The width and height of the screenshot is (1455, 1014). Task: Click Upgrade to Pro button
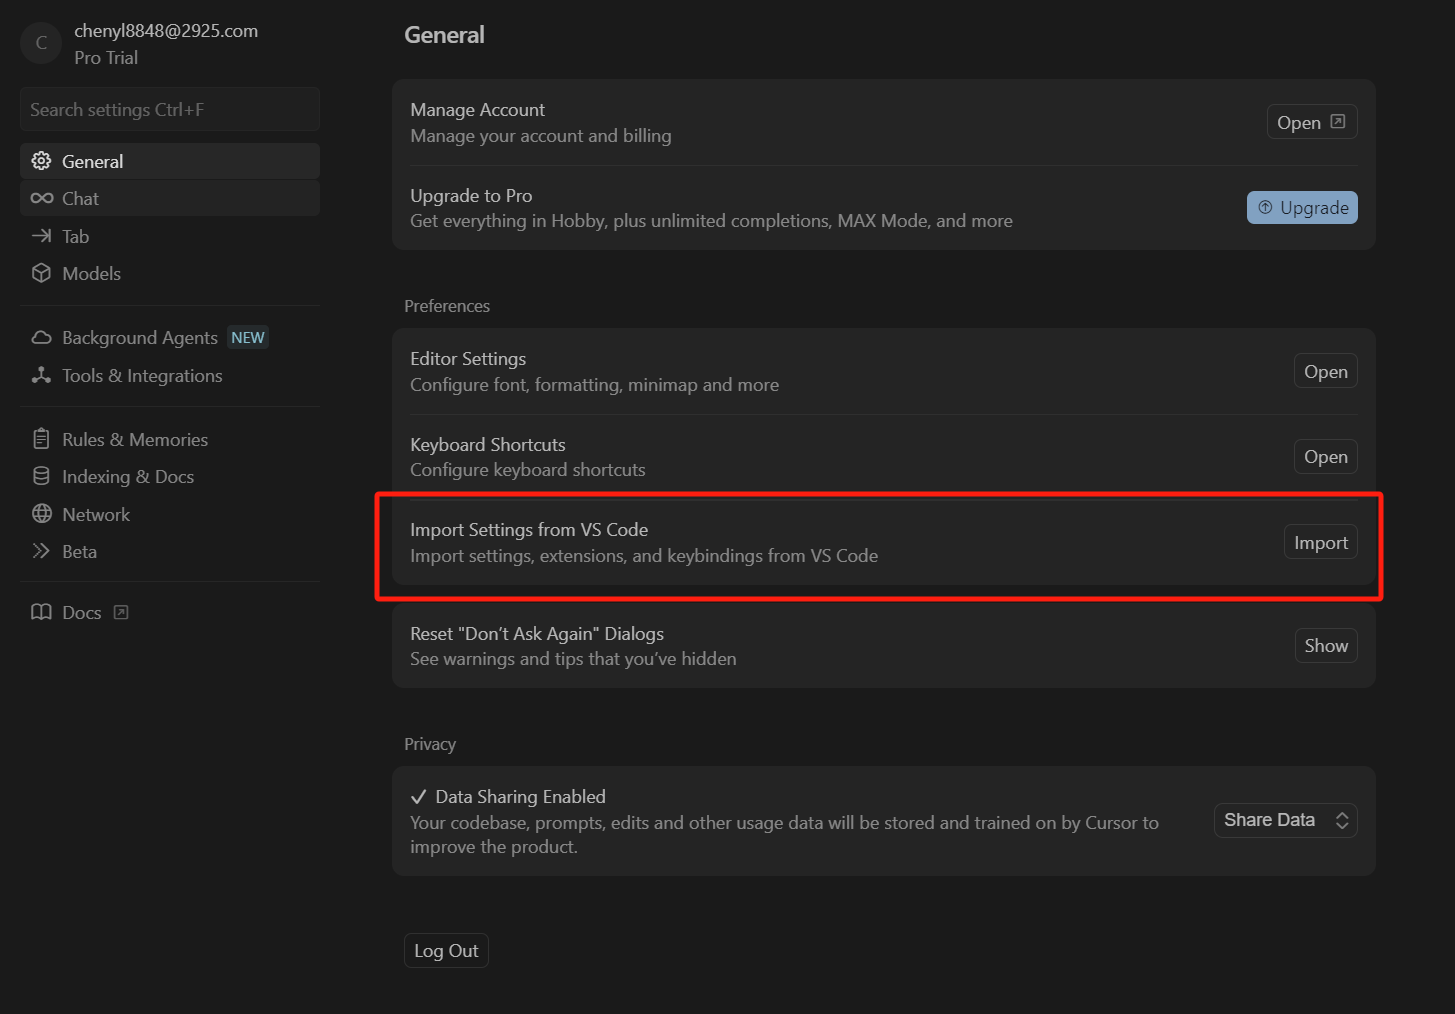click(x=1301, y=208)
